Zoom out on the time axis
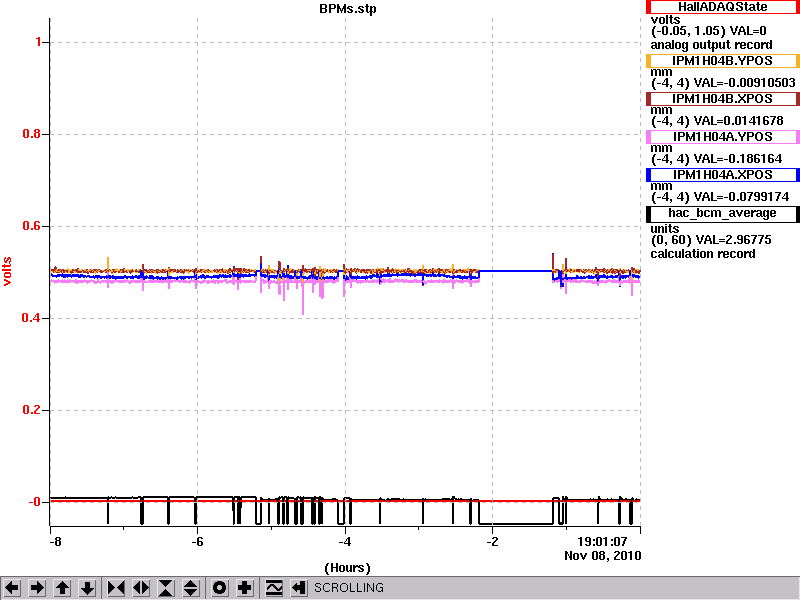Image resolution: width=800 pixels, height=600 pixels. 141,588
